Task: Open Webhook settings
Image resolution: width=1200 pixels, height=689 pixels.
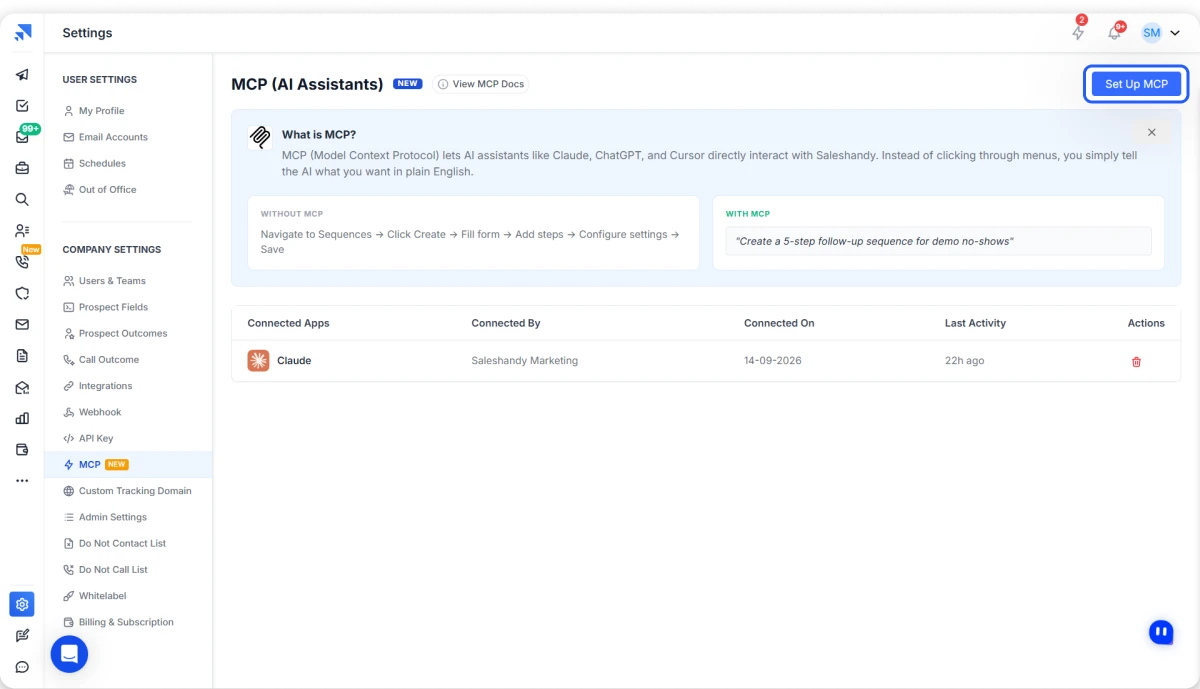Action: pos(100,412)
